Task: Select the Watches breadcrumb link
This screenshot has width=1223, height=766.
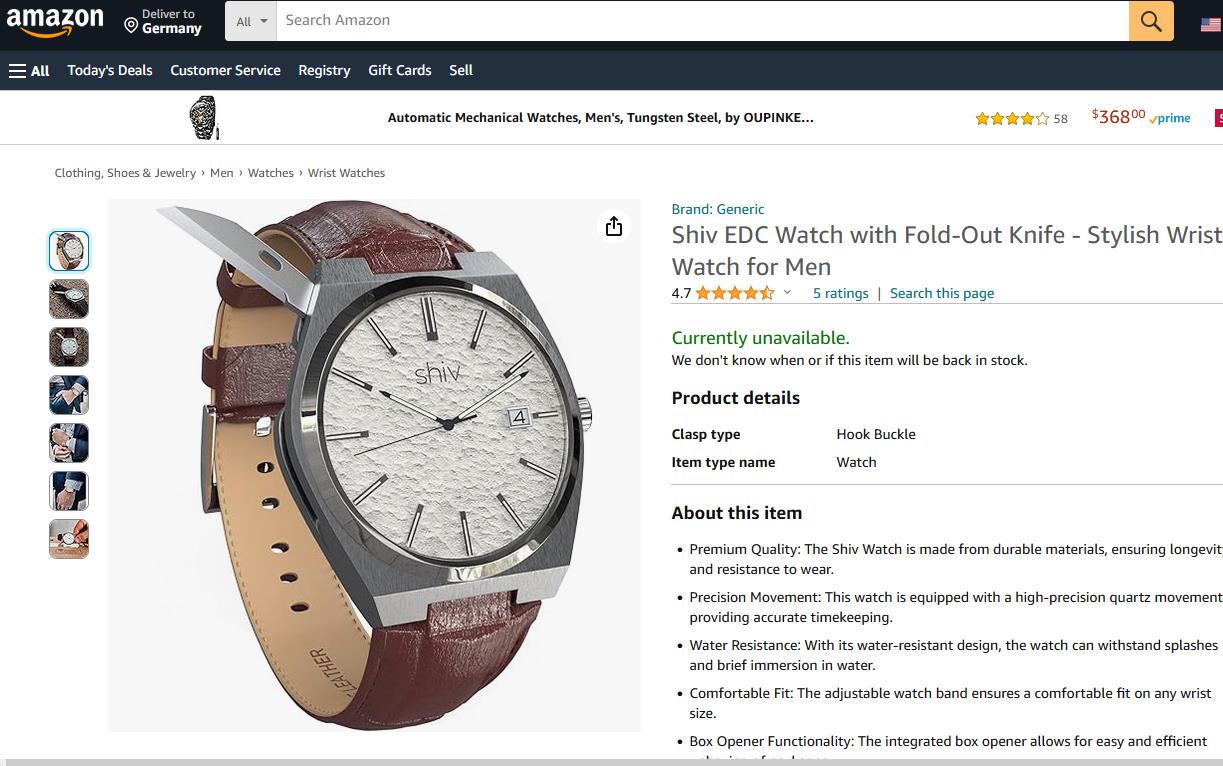Action: point(271,173)
